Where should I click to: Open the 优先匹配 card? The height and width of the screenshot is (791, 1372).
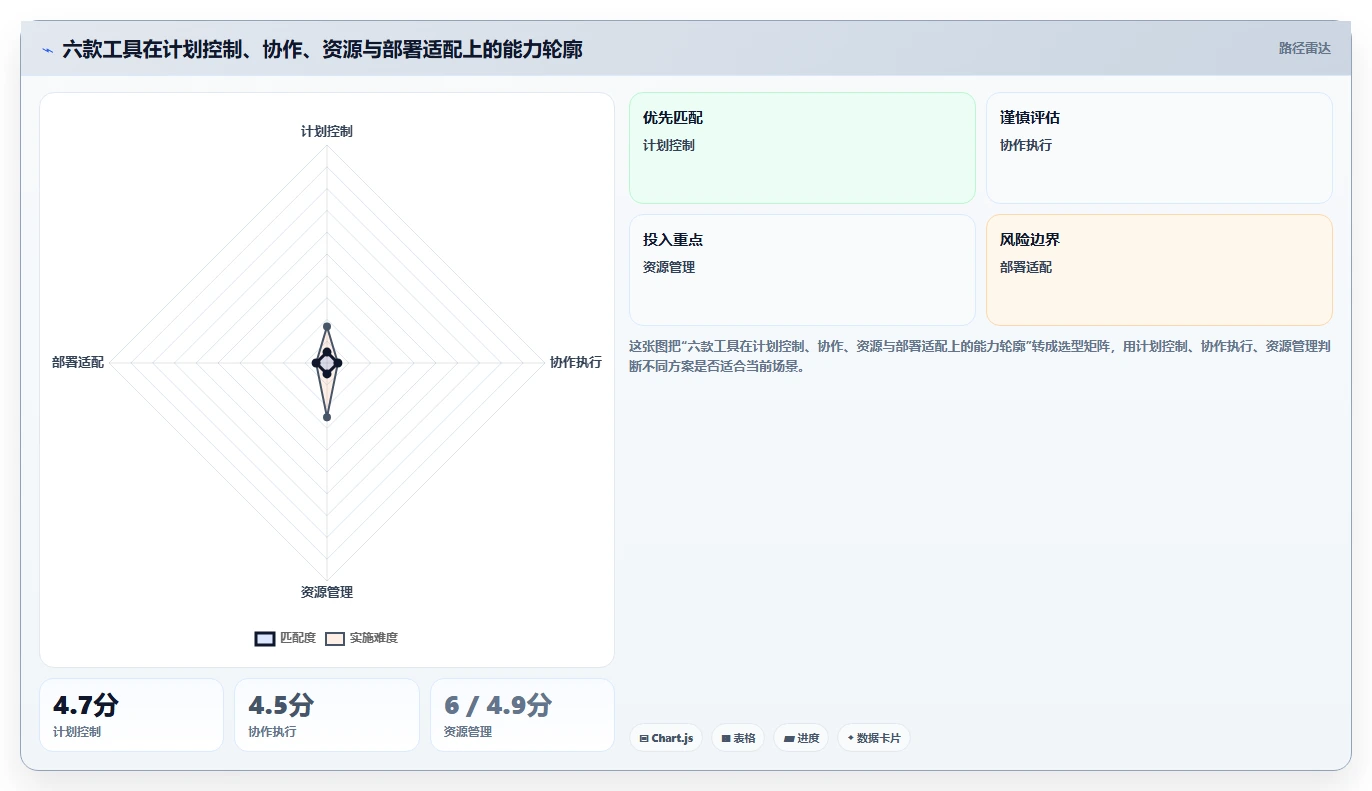(802, 148)
